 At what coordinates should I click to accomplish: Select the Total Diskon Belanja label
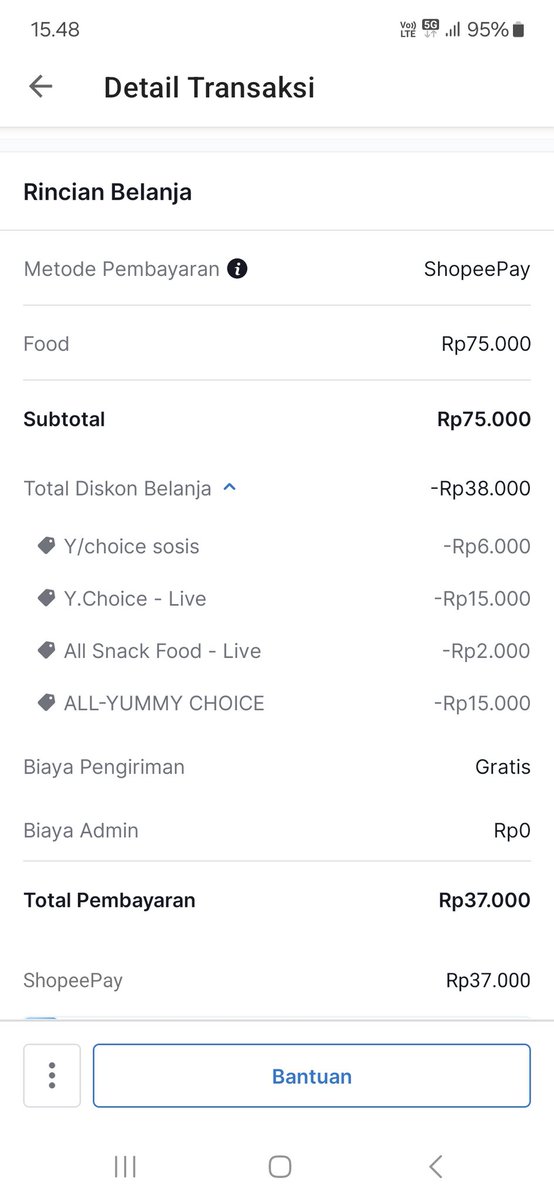[x=118, y=488]
